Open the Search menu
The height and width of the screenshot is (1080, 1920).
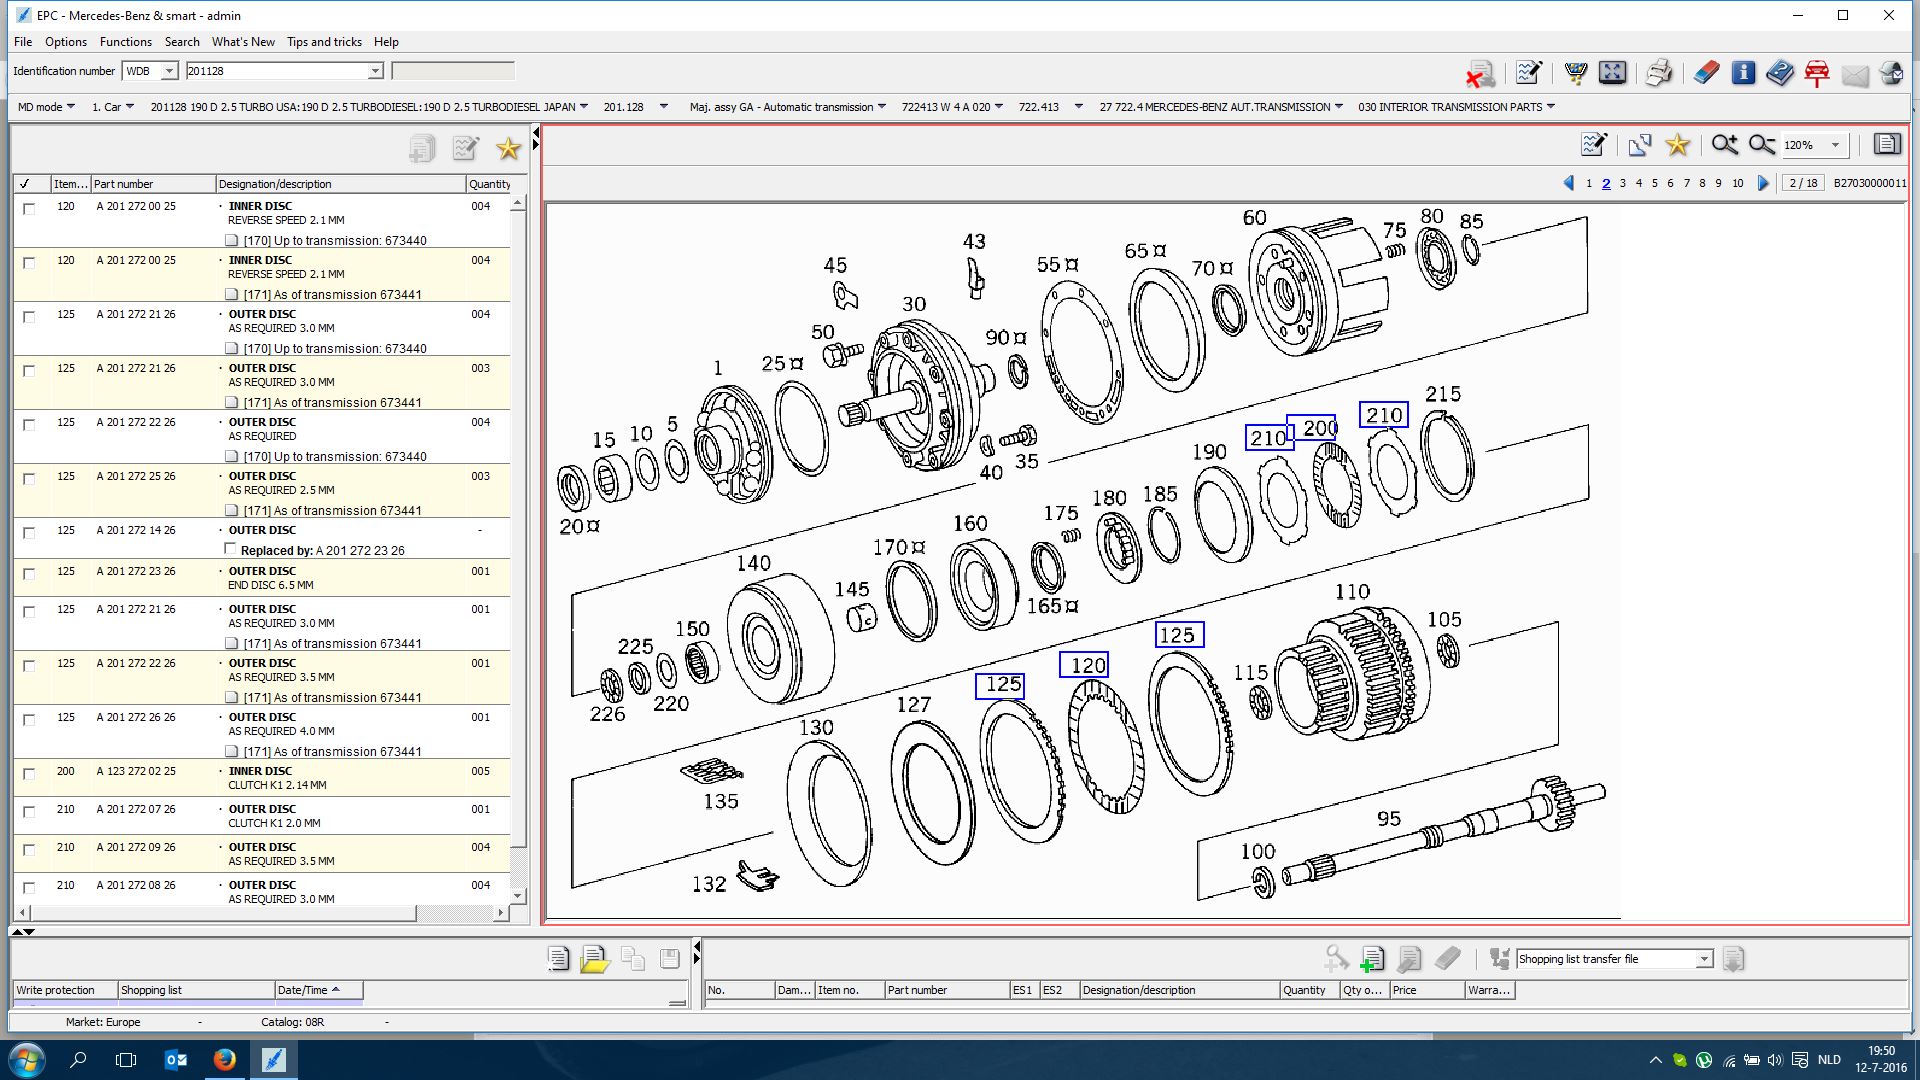coord(182,42)
